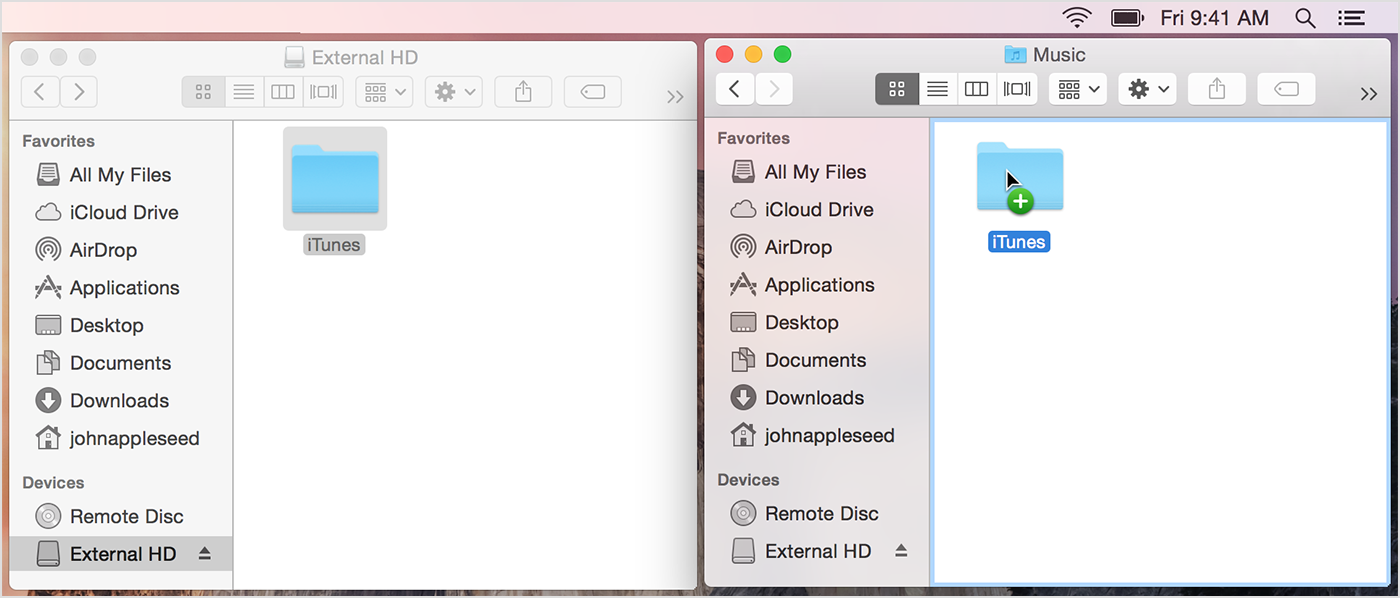Viewport: 1400px width, 598px height.
Task: Open Wi-Fi status menu in menu bar
Action: click(x=1077, y=17)
